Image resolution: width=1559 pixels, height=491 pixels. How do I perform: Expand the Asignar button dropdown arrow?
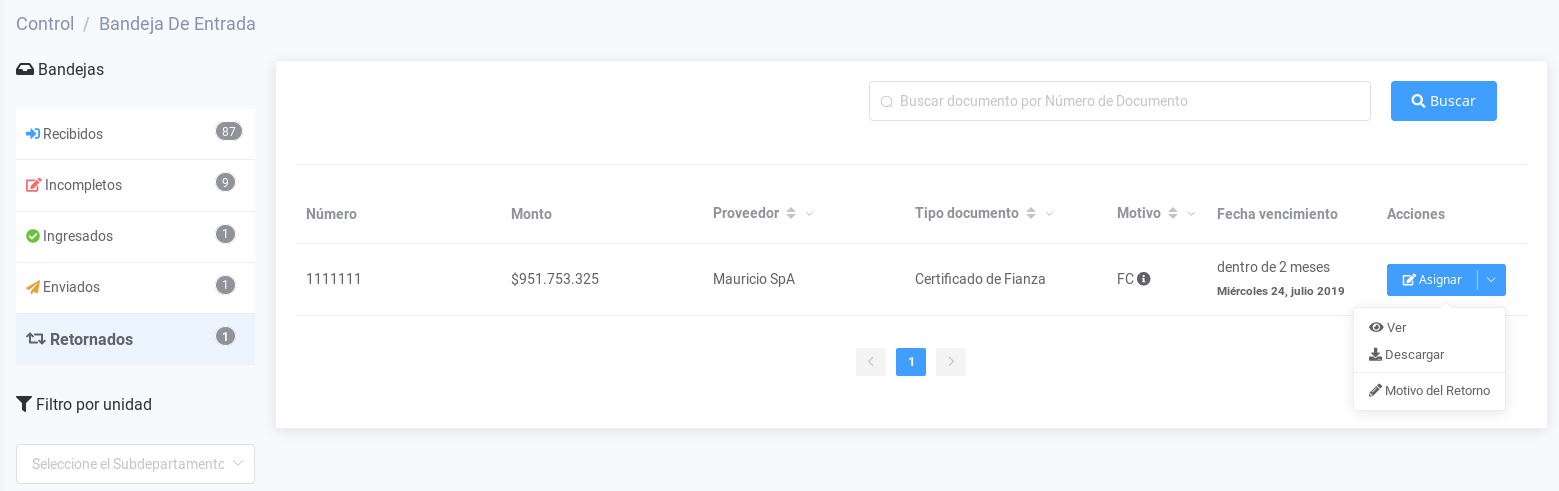point(1491,280)
